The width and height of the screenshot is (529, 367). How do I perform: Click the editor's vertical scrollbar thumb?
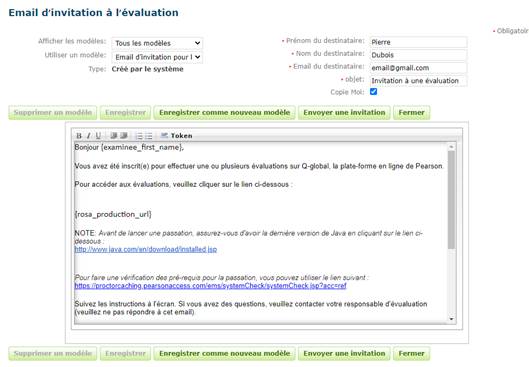click(x=451, y=200)
